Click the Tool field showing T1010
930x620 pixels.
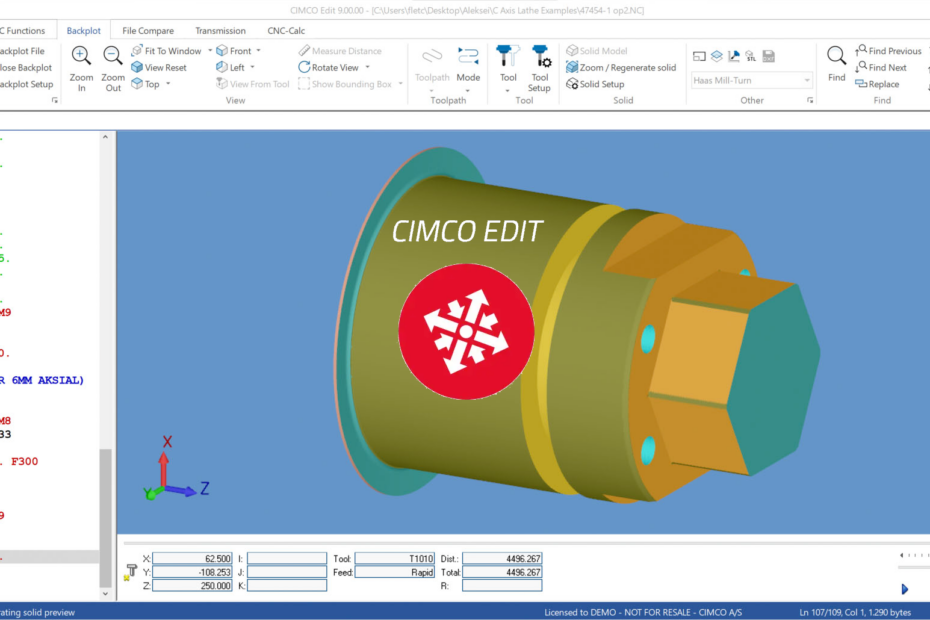pyautogui.click(x=395, y=558)
